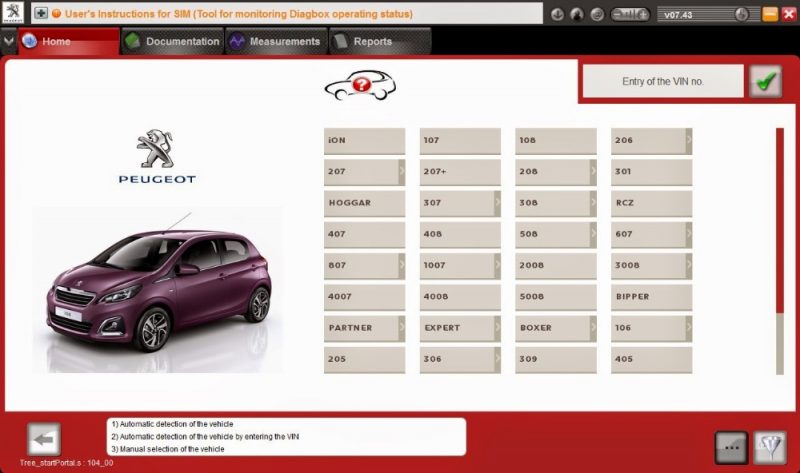Expand the 508 model variants arrow
Image resolution: width=800 pixels, height=473 pixels.
(x=593, y=234)
